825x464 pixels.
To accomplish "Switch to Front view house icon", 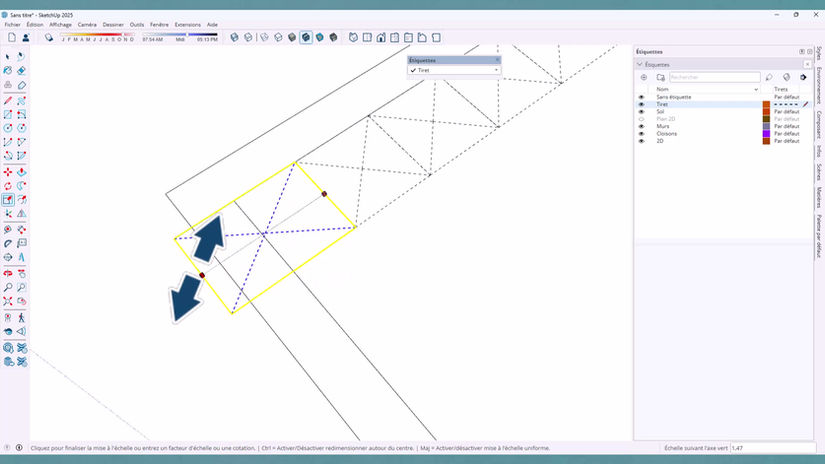I will [x=381, y=37].
